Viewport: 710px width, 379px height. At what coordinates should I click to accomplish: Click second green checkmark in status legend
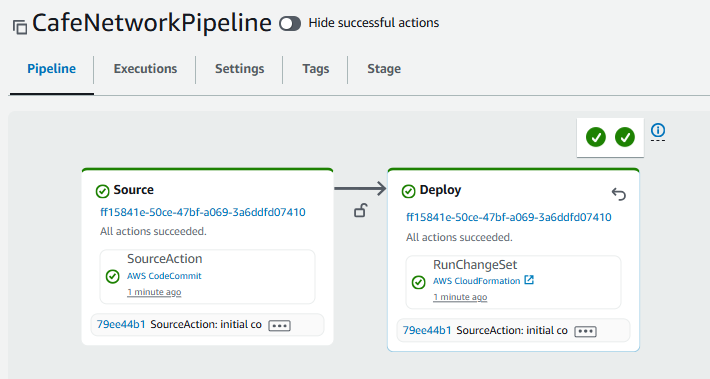(625, 137)
